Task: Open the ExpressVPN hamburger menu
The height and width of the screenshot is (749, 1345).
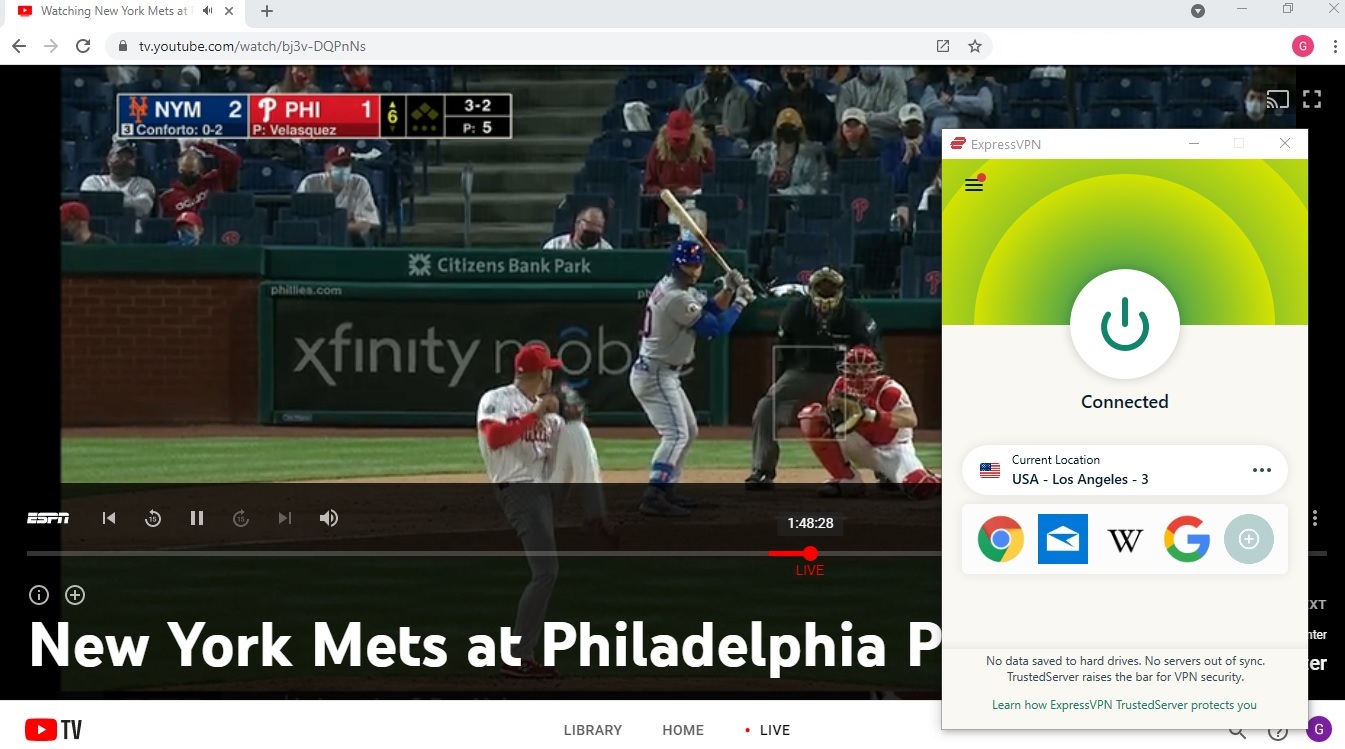Action: pyautogui.click(x=973, y=184)
